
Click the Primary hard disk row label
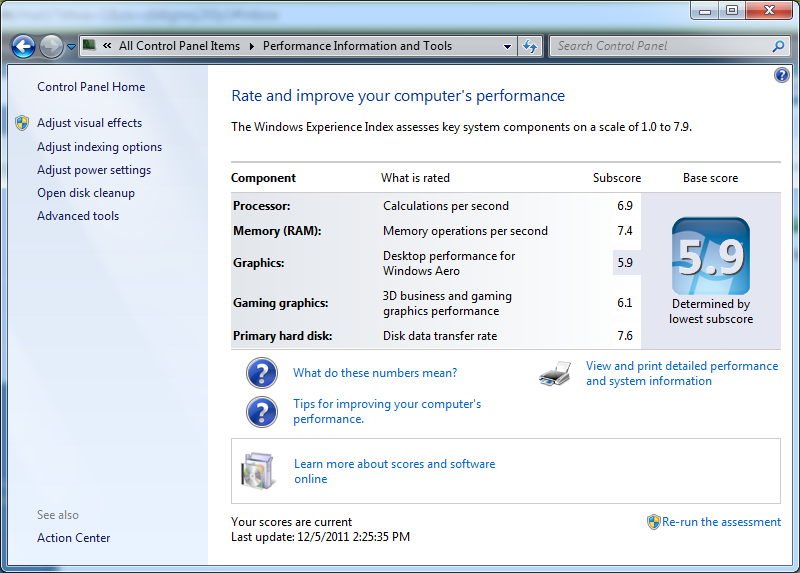[x=283, y=336]
